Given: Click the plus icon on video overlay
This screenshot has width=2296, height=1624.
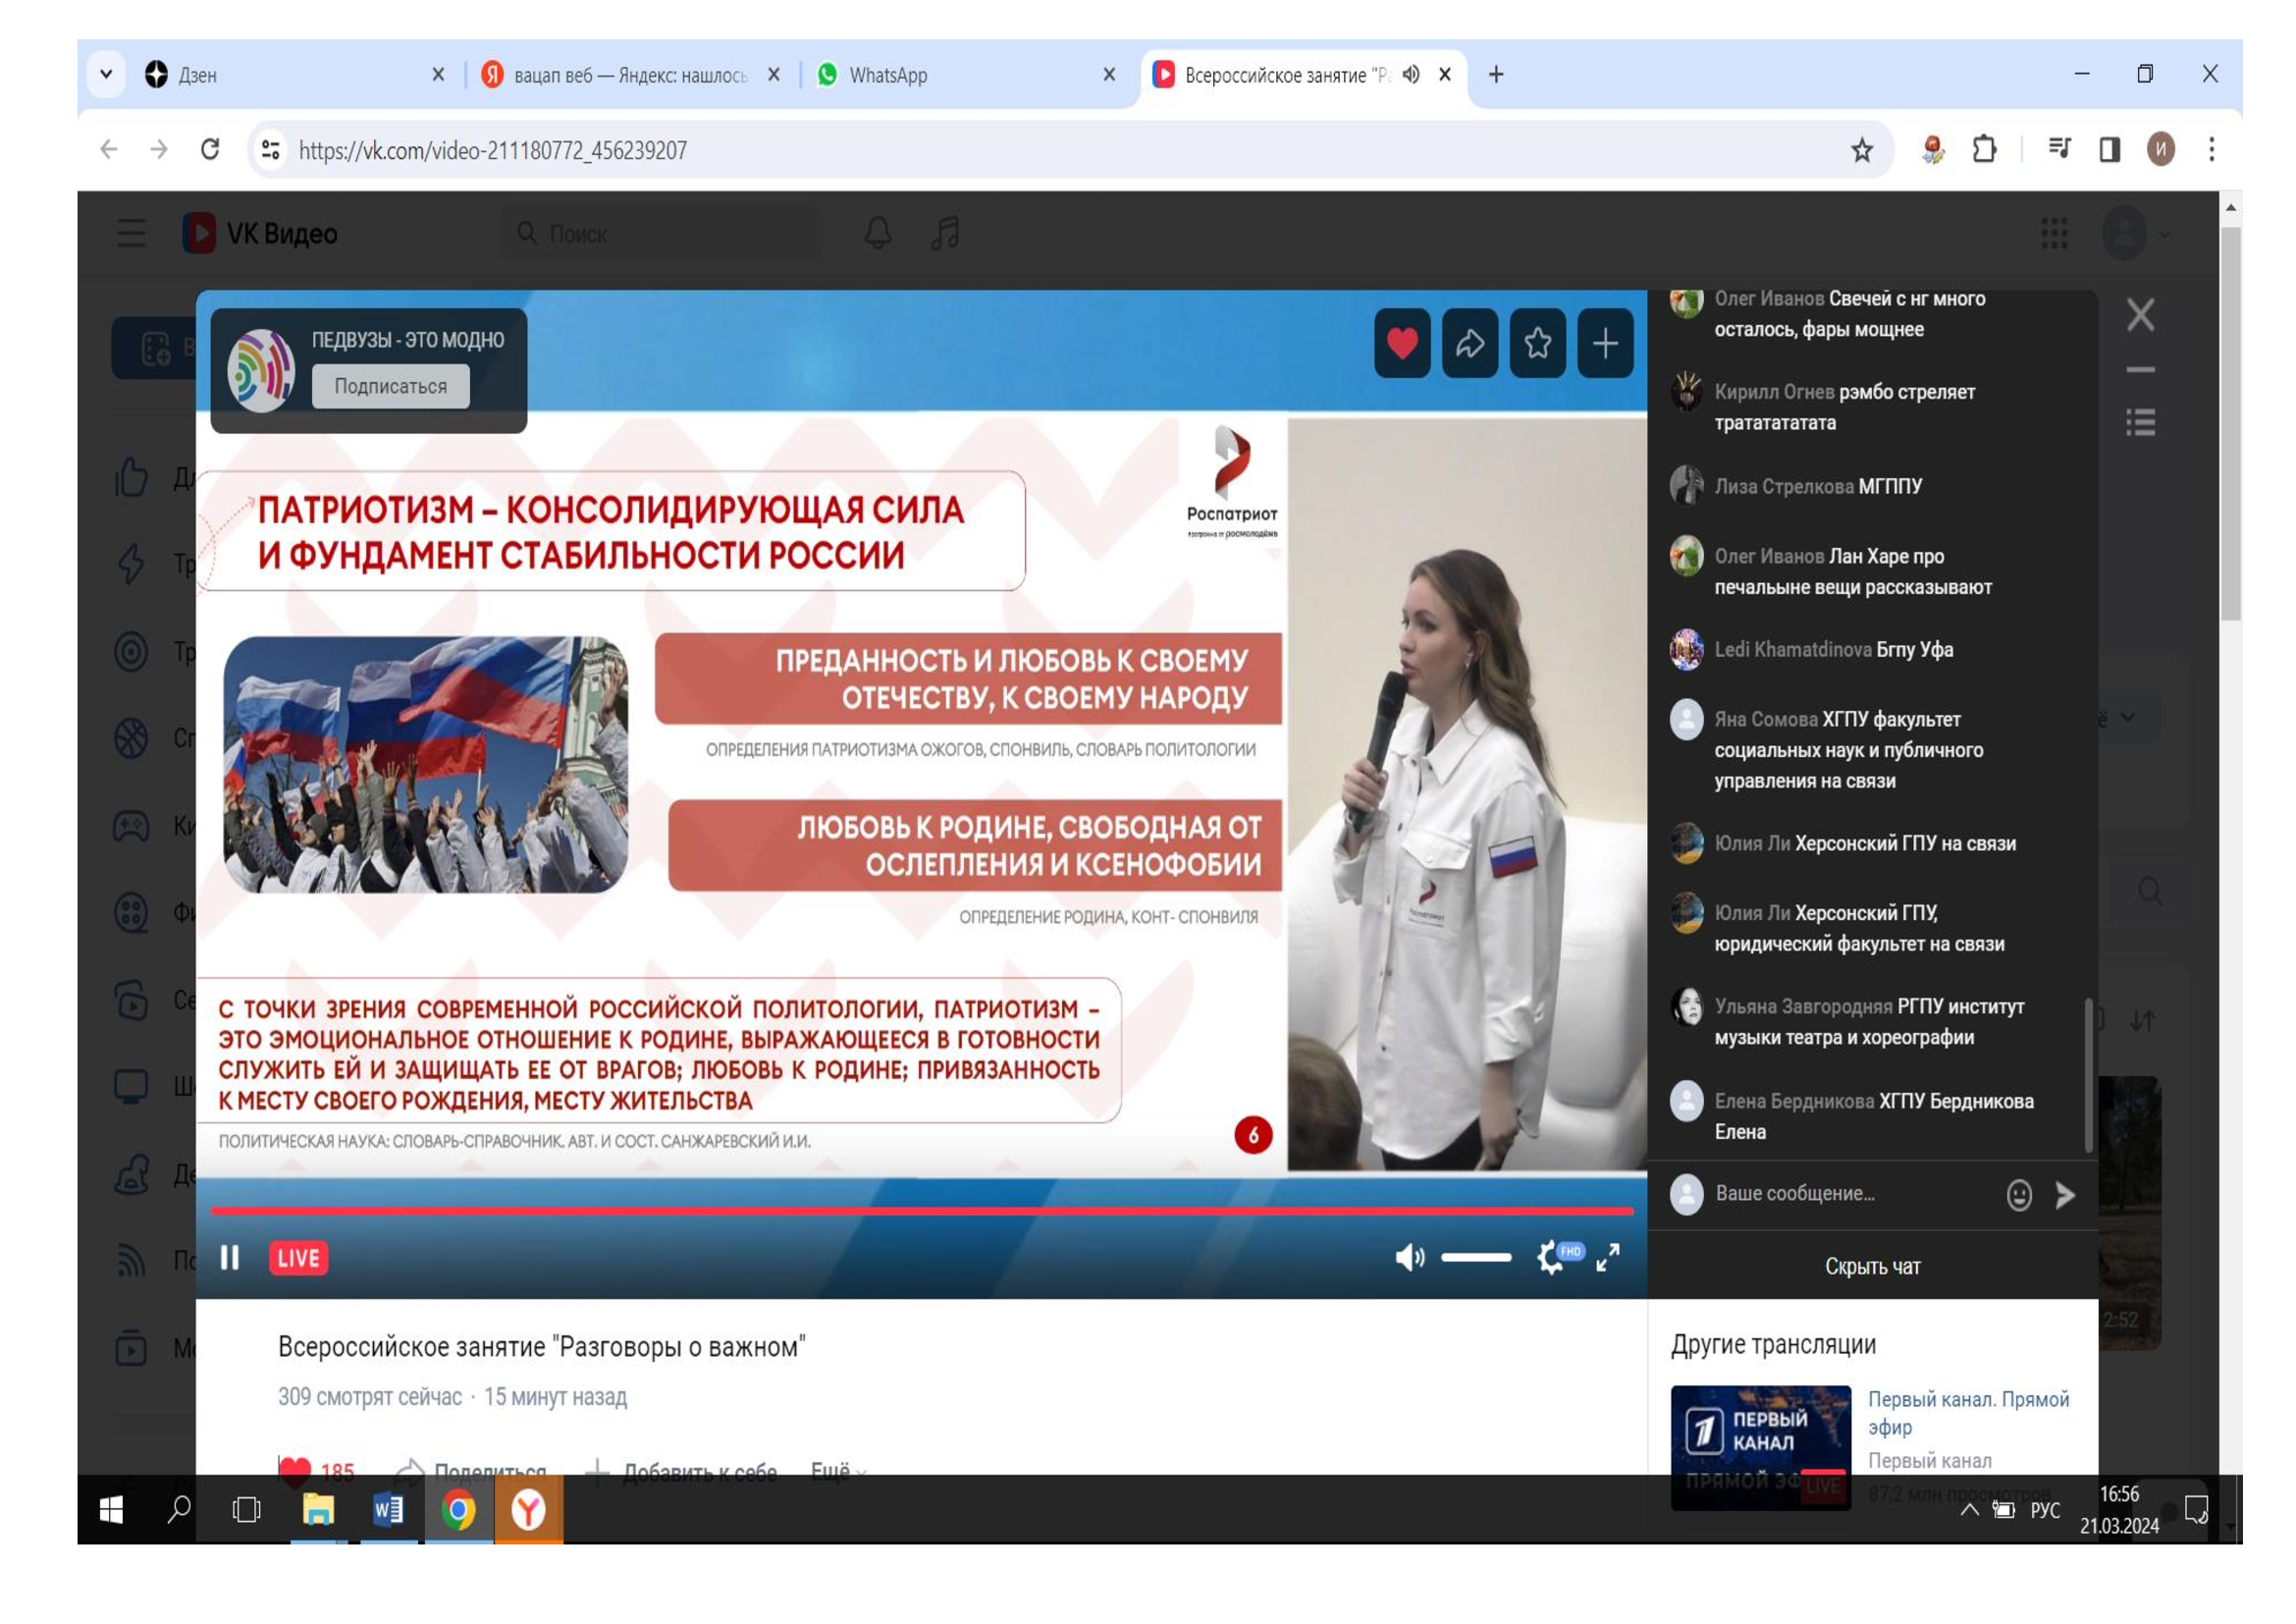Looking at the screenshot, I should tap(1605, 344).
